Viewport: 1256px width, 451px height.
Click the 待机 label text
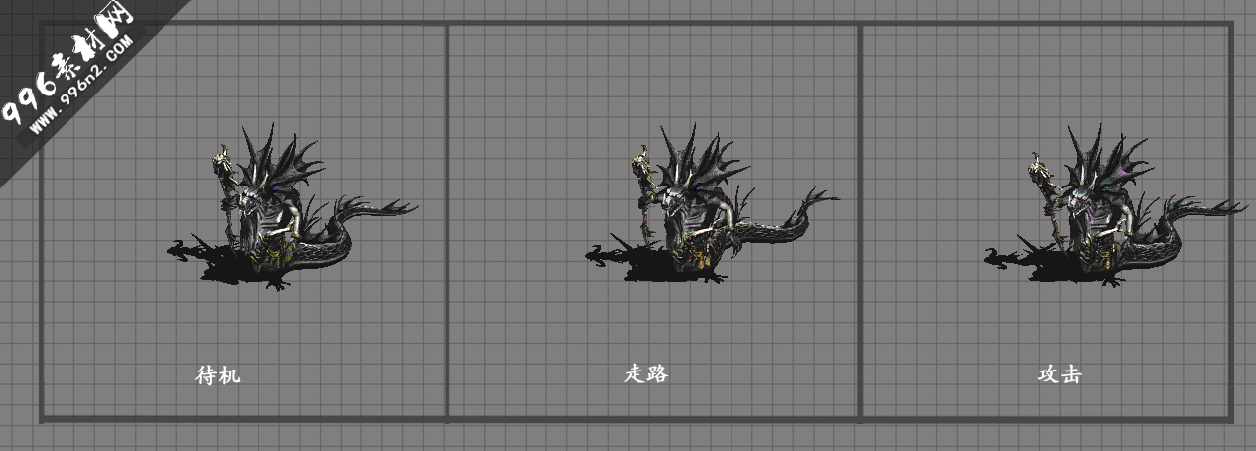[x=218, y=375]
